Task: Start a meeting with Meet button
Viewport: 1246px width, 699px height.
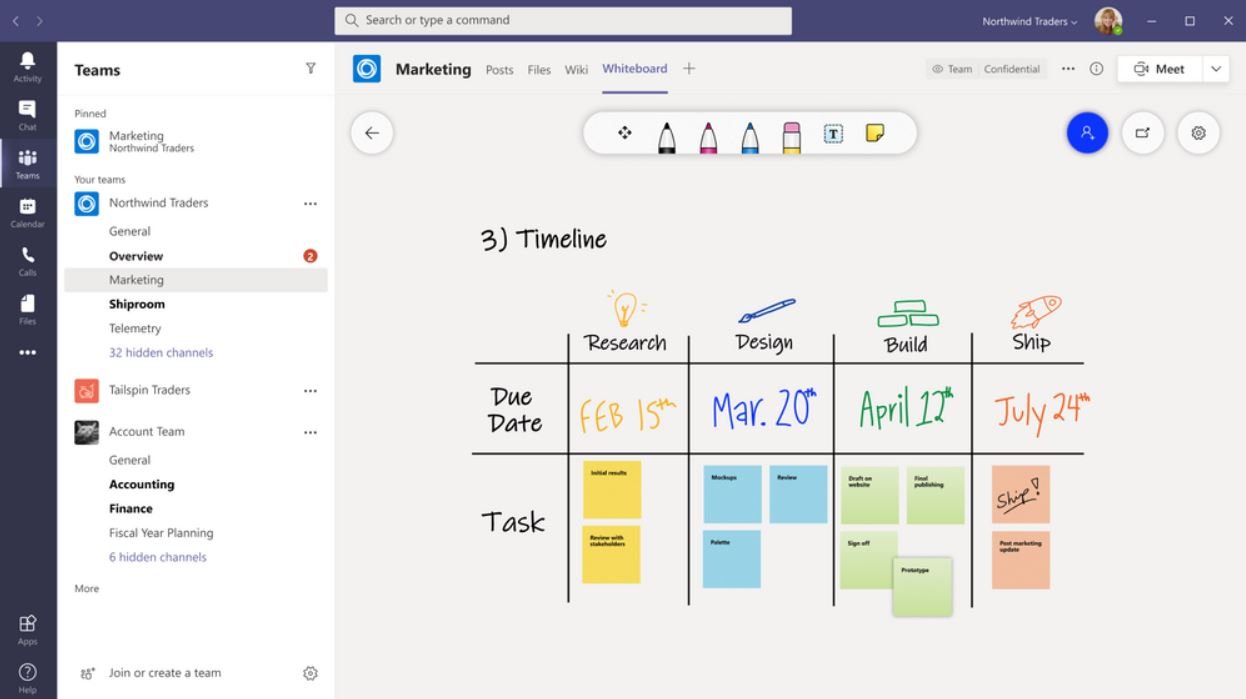Action: click(1159, 69)
